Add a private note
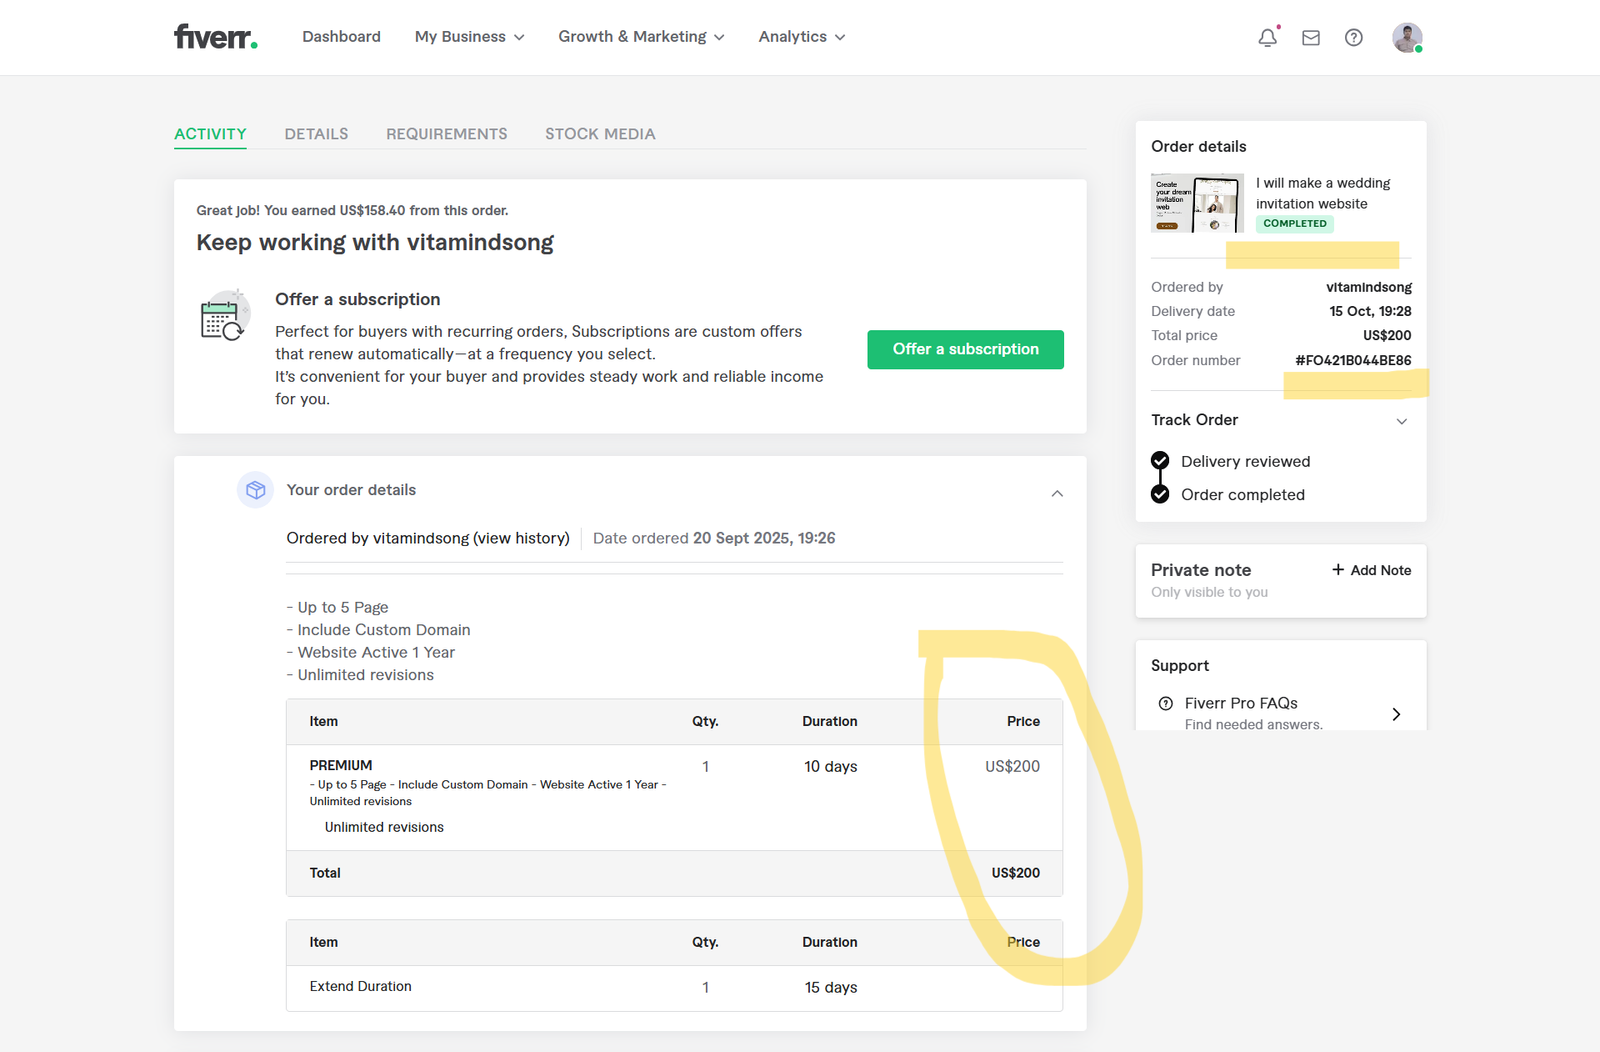Viewport: 1600px width, 1052px height. [x=1371, y=570]
